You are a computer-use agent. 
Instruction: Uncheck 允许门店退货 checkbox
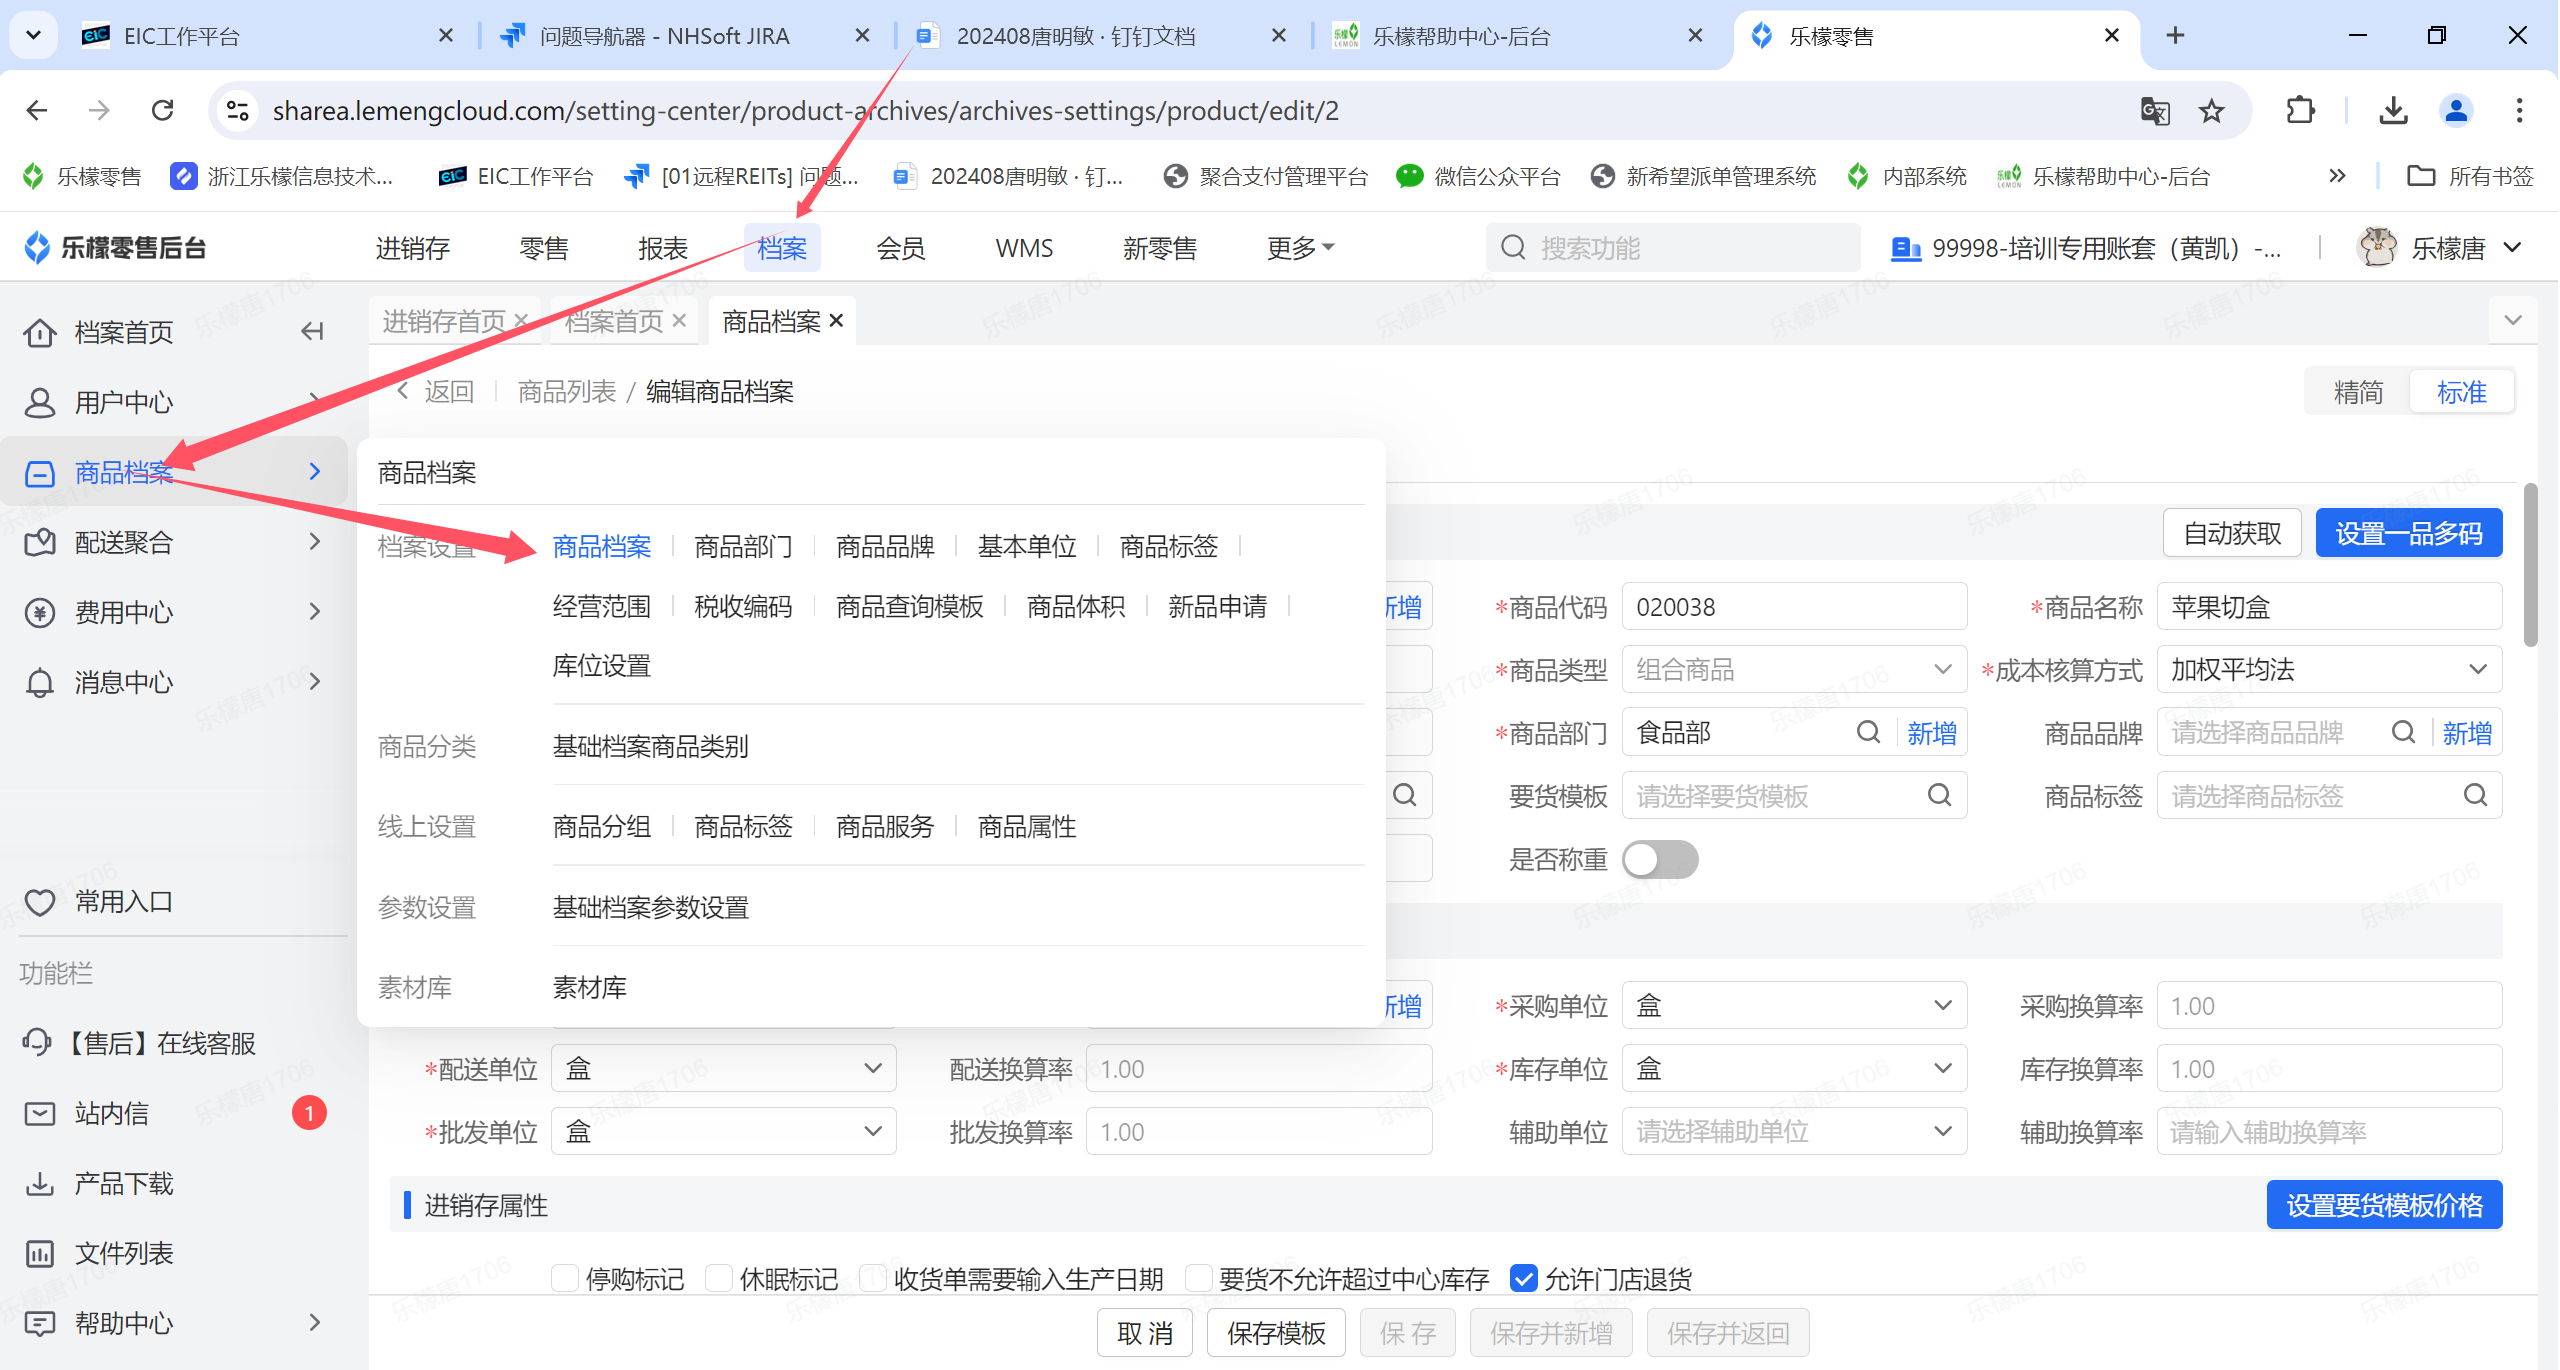coord(1523,1278)
